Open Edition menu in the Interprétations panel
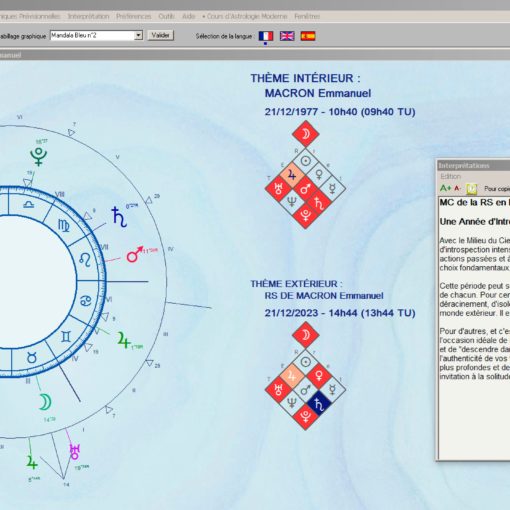The width and height of the screenshot is (510, 510). coord(451,176)
